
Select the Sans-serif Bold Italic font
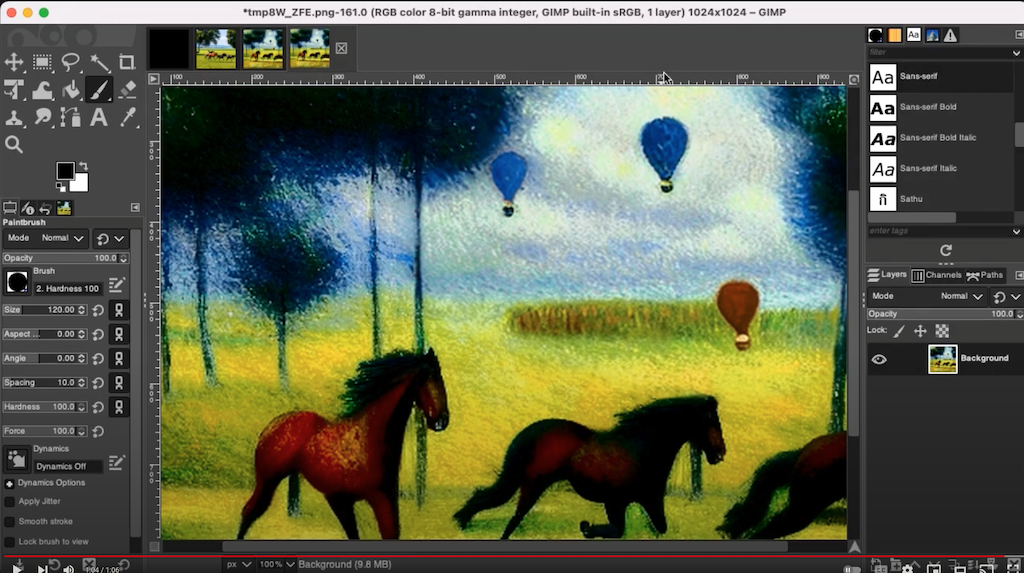pos(940,138)
